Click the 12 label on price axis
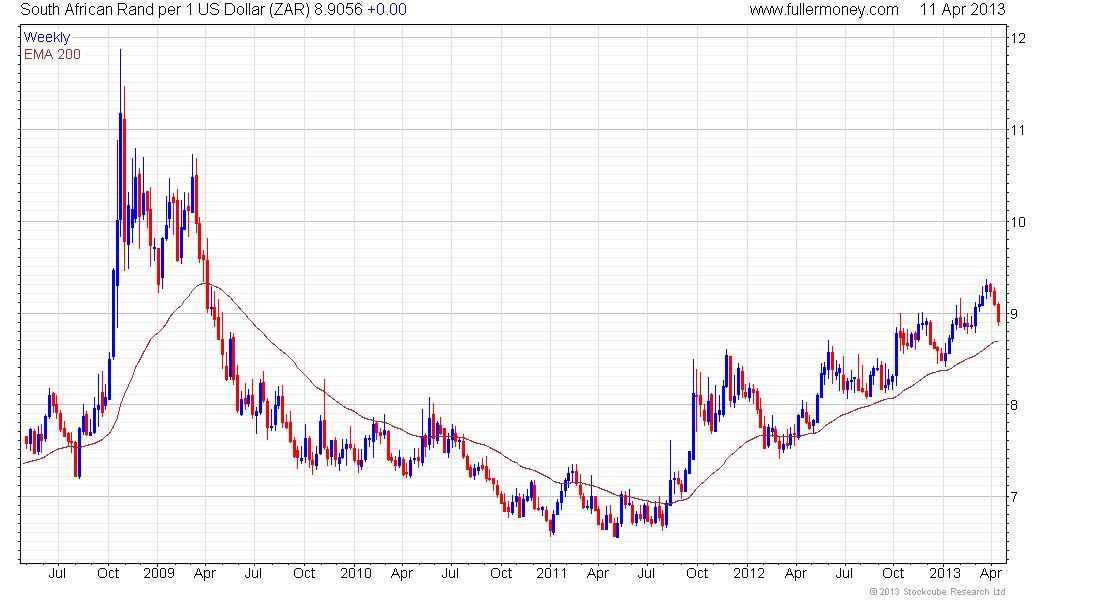The height and width of the screenshot is (600, 1100). pos(1019,38)
